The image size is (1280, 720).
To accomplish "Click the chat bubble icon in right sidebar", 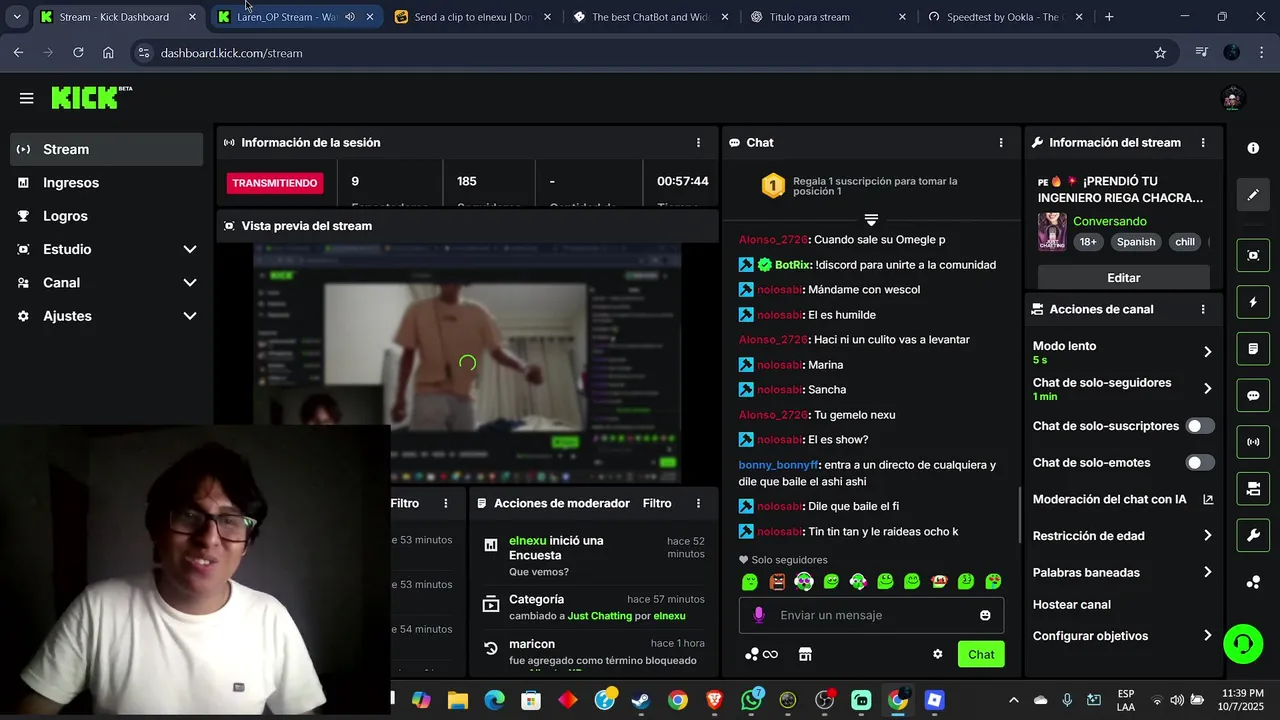I will tap(1253, 395).
